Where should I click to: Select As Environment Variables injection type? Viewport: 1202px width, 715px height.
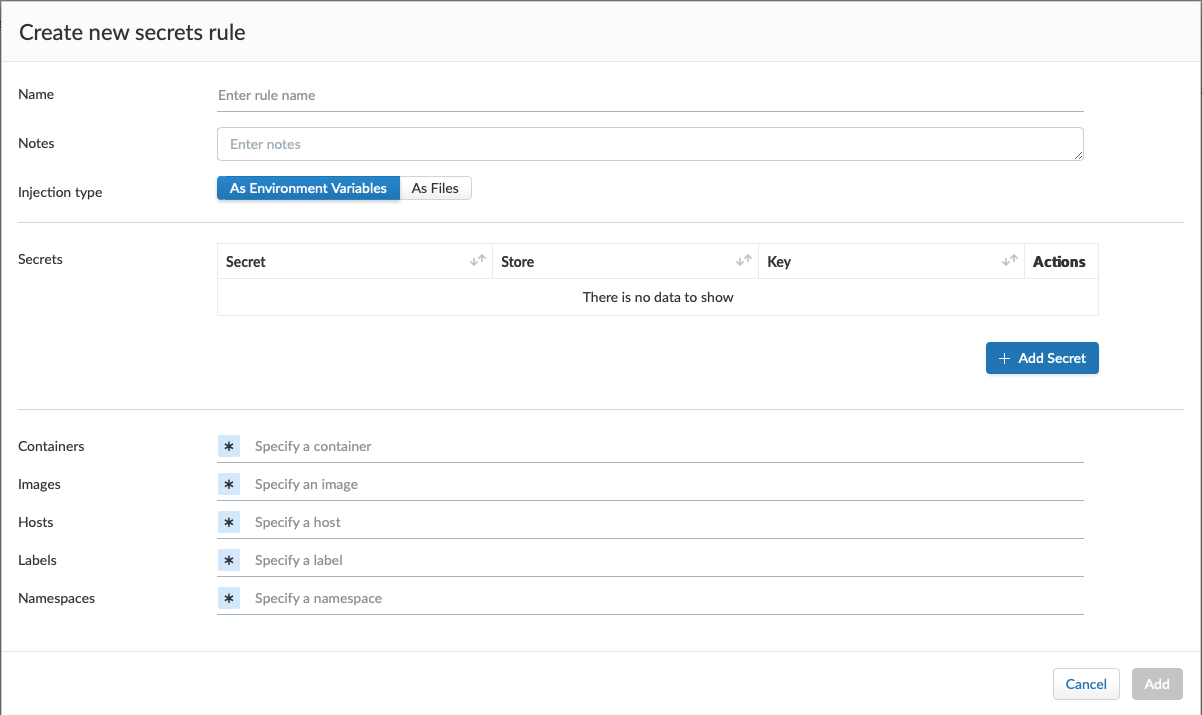point(308,188)
